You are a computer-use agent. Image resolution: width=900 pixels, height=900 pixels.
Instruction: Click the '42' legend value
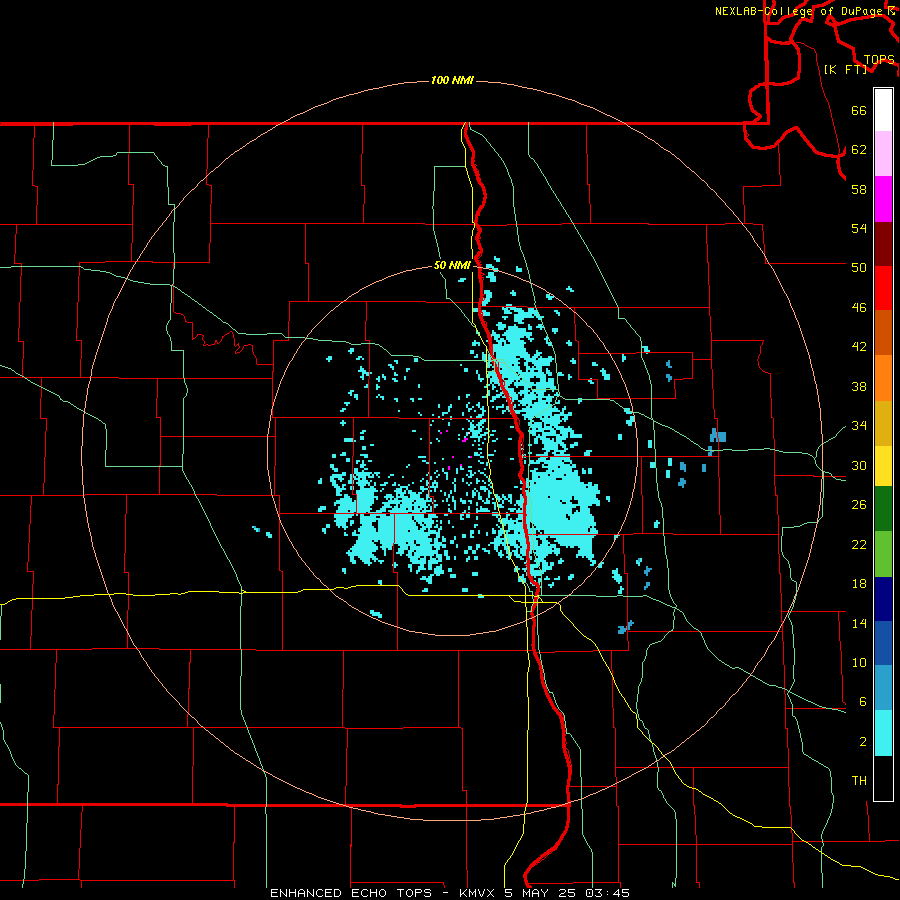point(859,347)
